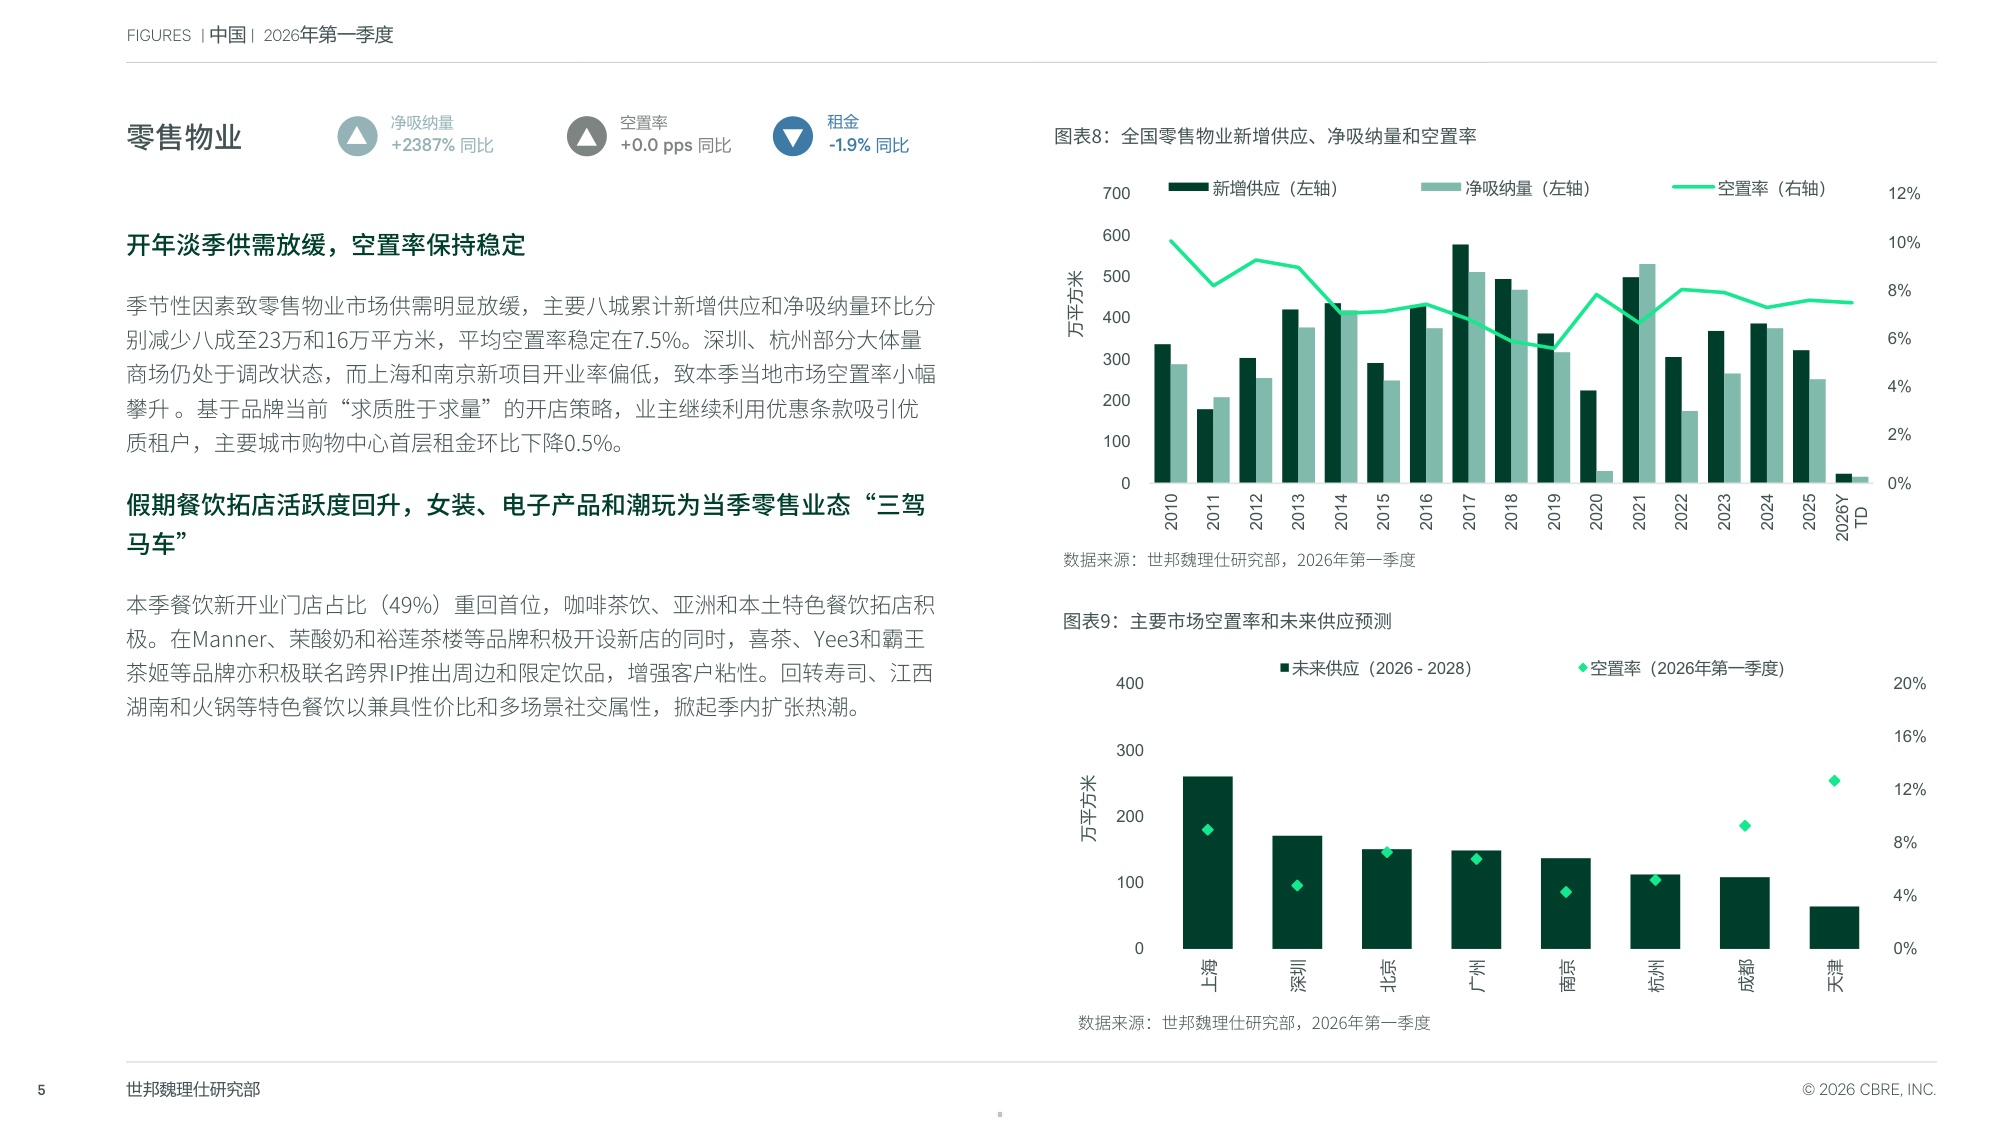
Task: Click the 未来供应 (2026 - 2028) legend marker
Action: pos(1284,668)
